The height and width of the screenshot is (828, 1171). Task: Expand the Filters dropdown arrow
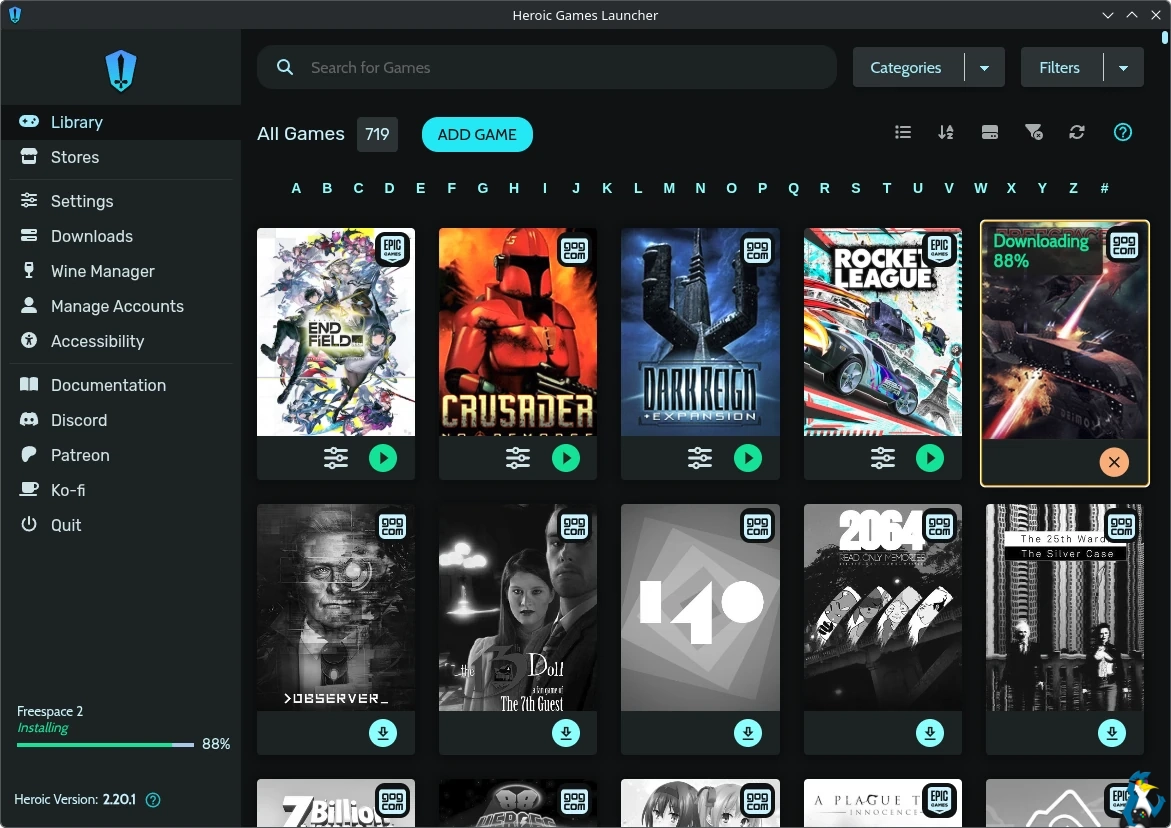coord(1123,68)
